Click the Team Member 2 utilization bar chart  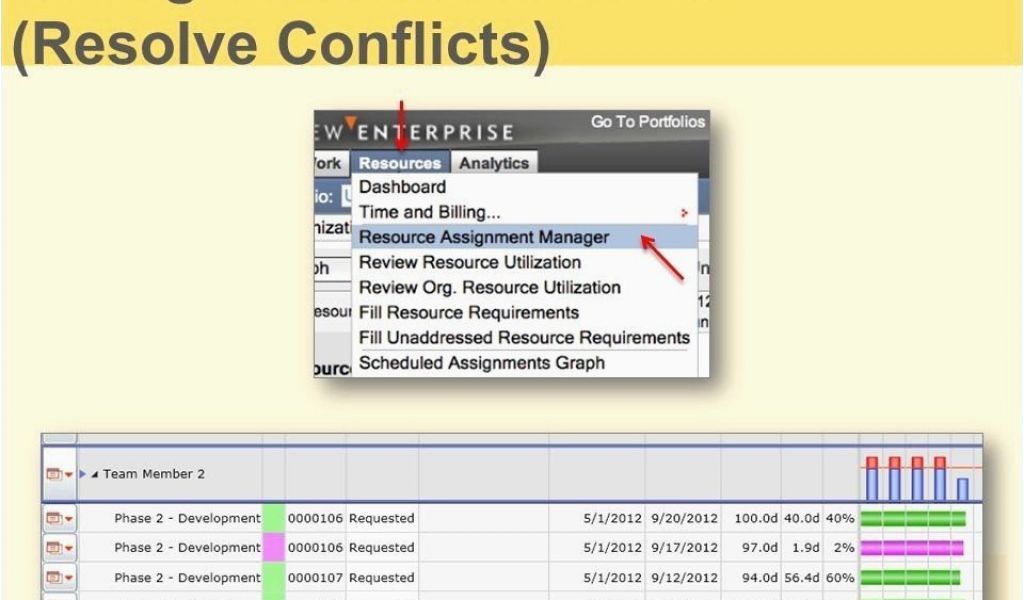coord(916,478)
